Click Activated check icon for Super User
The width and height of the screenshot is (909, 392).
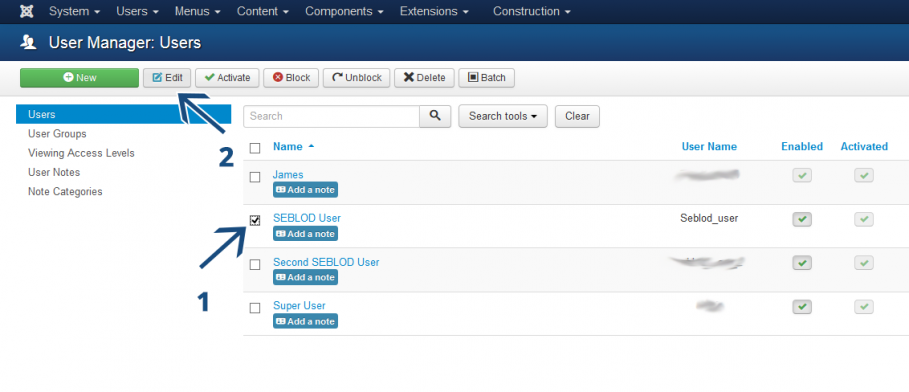(864, 307)
